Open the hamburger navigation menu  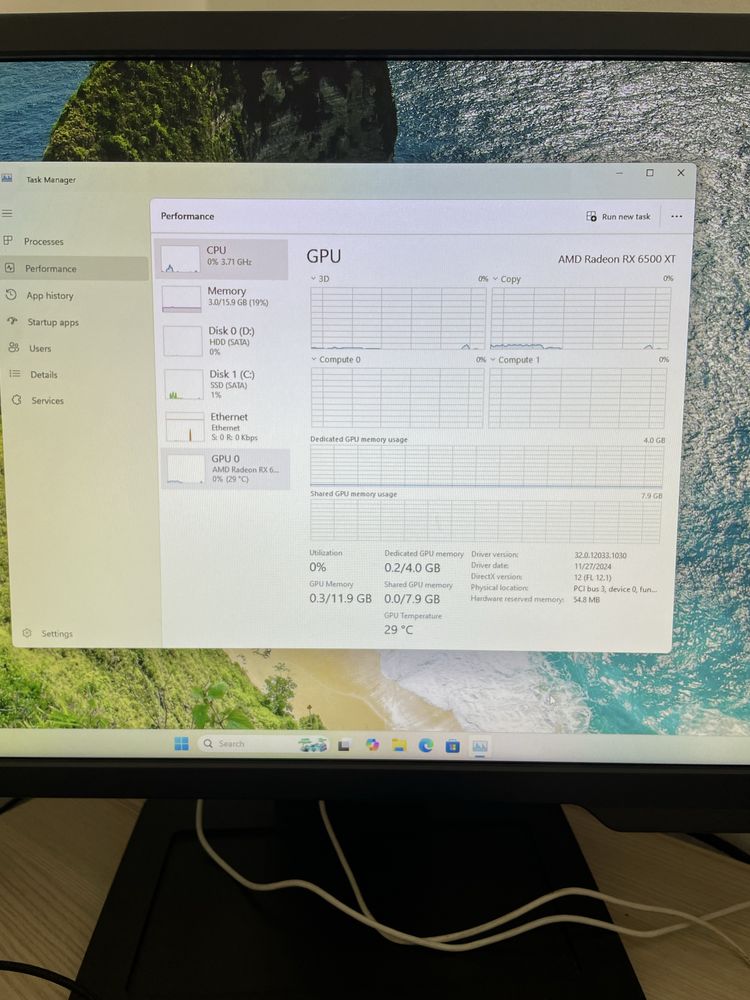pyautogui.click(x=7, y=213)
